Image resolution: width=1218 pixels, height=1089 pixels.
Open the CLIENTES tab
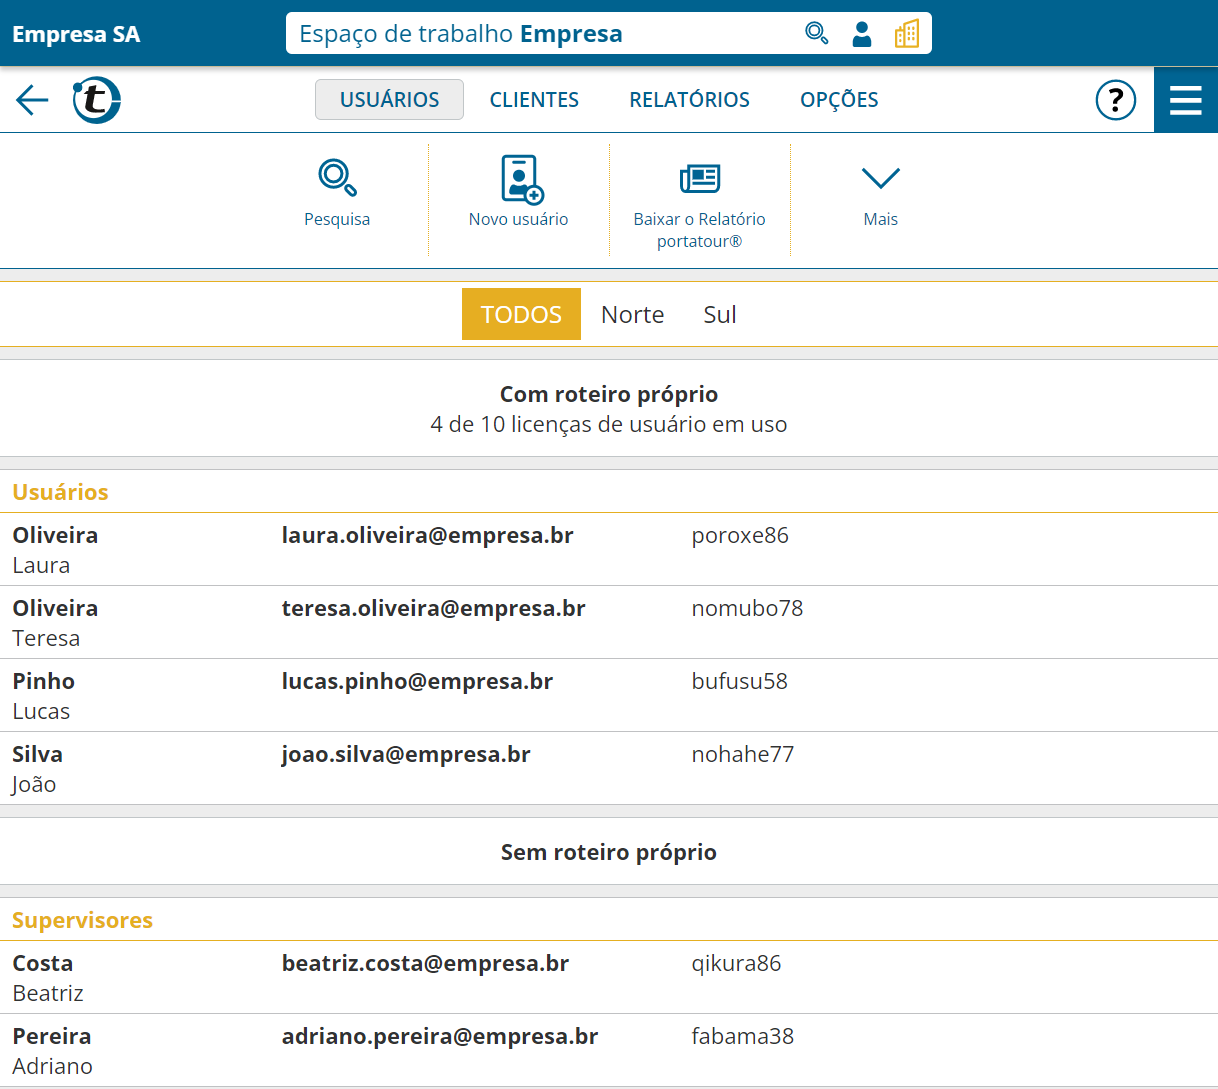(534, 100)
